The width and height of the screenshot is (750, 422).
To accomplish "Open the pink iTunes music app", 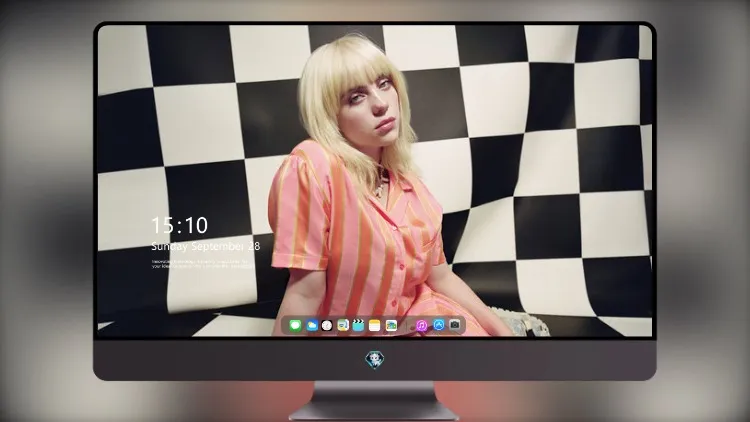I will click(421, 325).
